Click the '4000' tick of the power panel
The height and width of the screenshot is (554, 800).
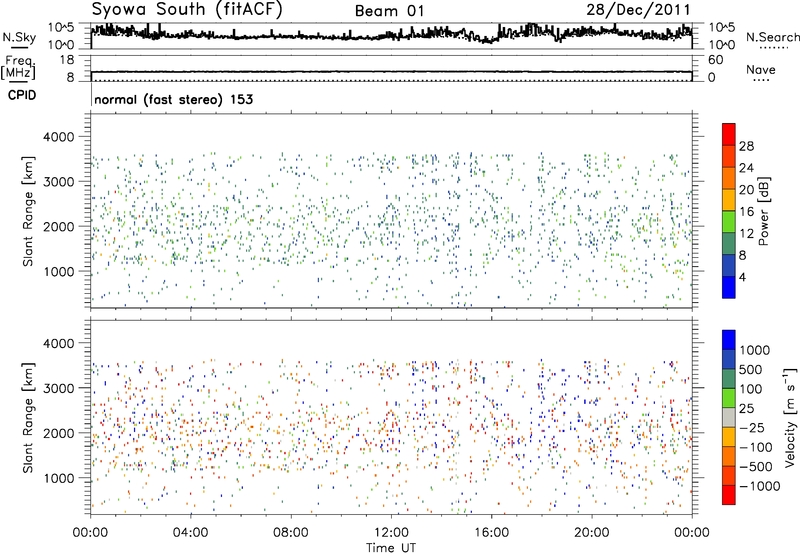point(58,137)
